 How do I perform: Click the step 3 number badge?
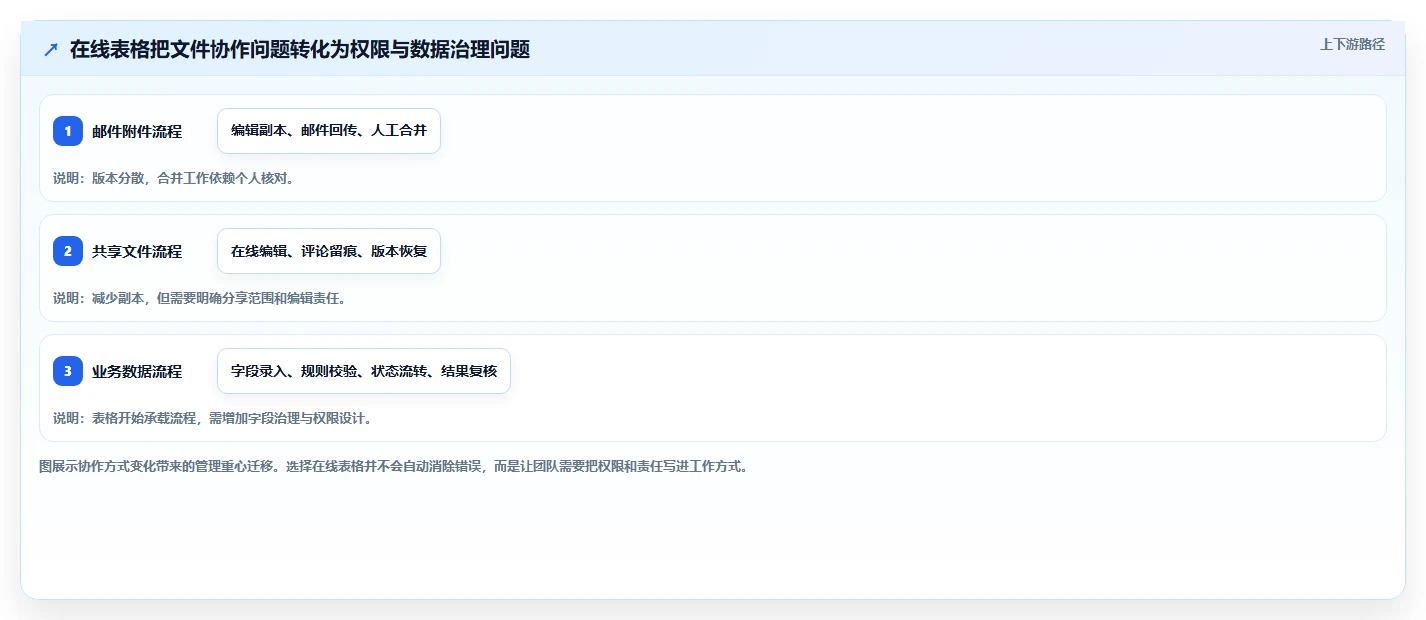click(68, 371)
